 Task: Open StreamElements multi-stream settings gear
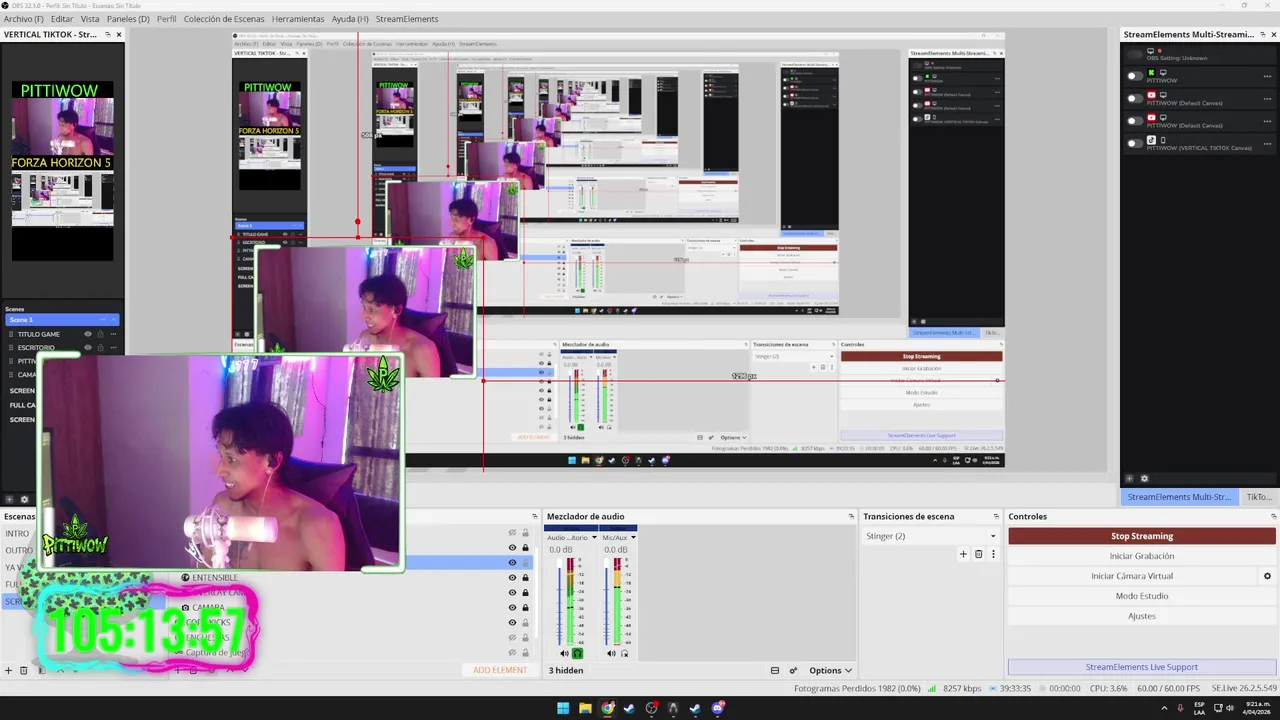[x=1145, y=478]
